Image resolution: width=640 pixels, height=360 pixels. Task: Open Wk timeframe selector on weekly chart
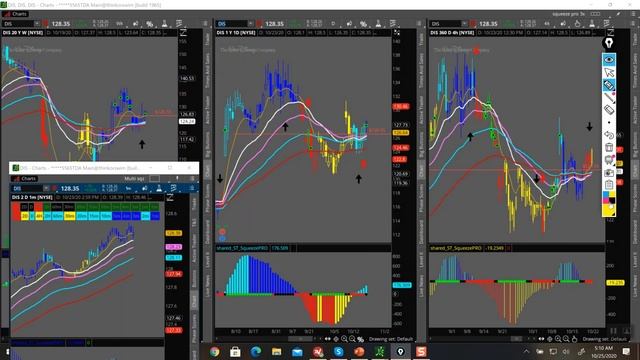pyautogui.click(x=120, y=24)
